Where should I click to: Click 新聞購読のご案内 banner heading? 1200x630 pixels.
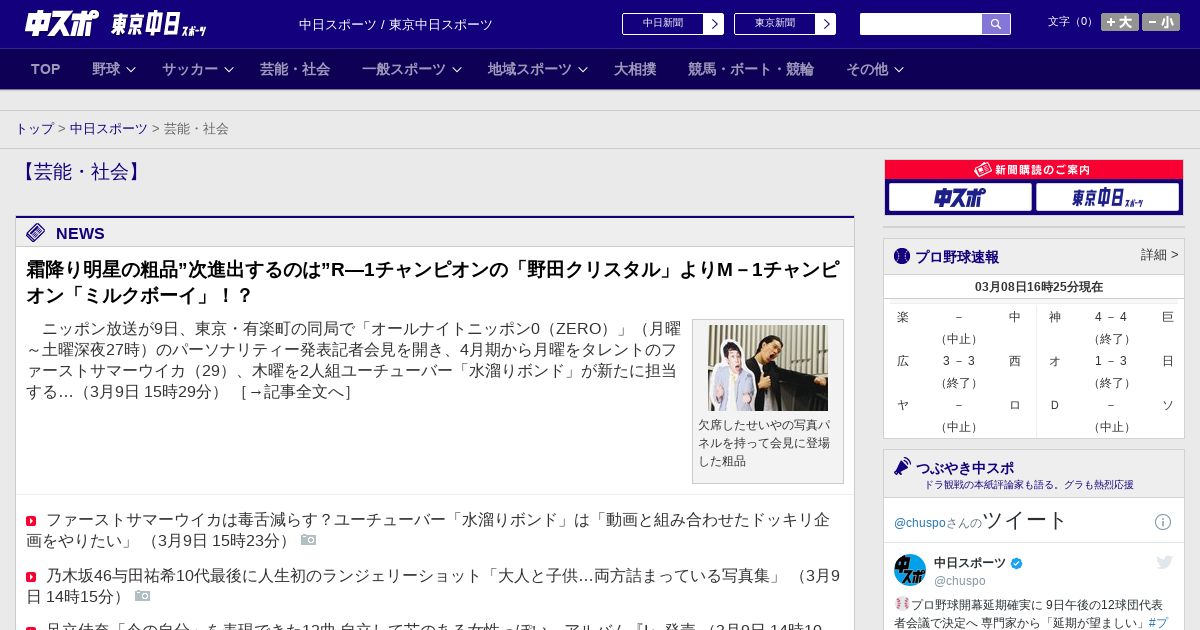(1033, 169)
